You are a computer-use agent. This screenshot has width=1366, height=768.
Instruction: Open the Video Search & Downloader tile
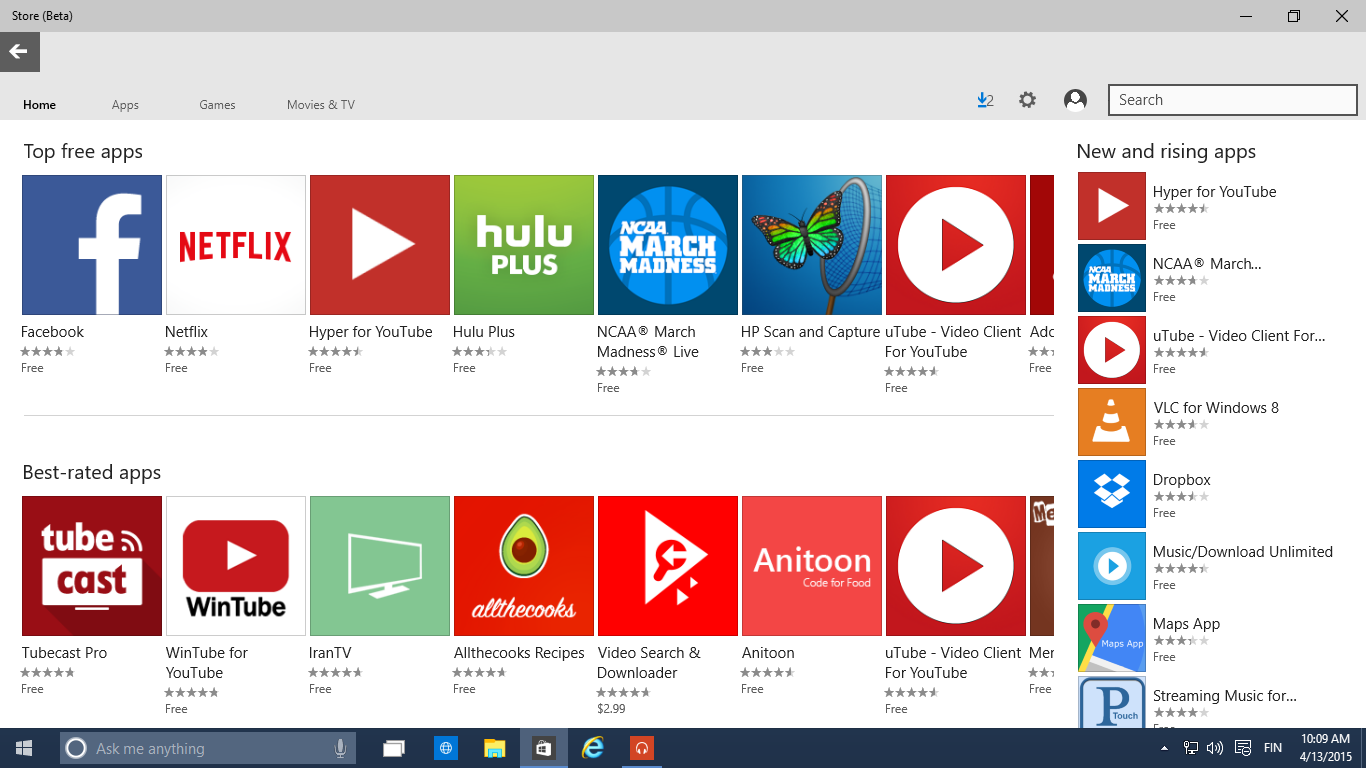coord(668,566)
